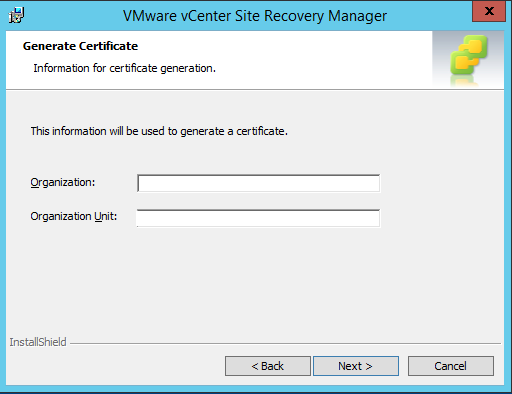The width and height of the screenshot is (512, 394).
Task: Click the VMware vCenter Site Recovery Manager title
Action: click(255, 16)
